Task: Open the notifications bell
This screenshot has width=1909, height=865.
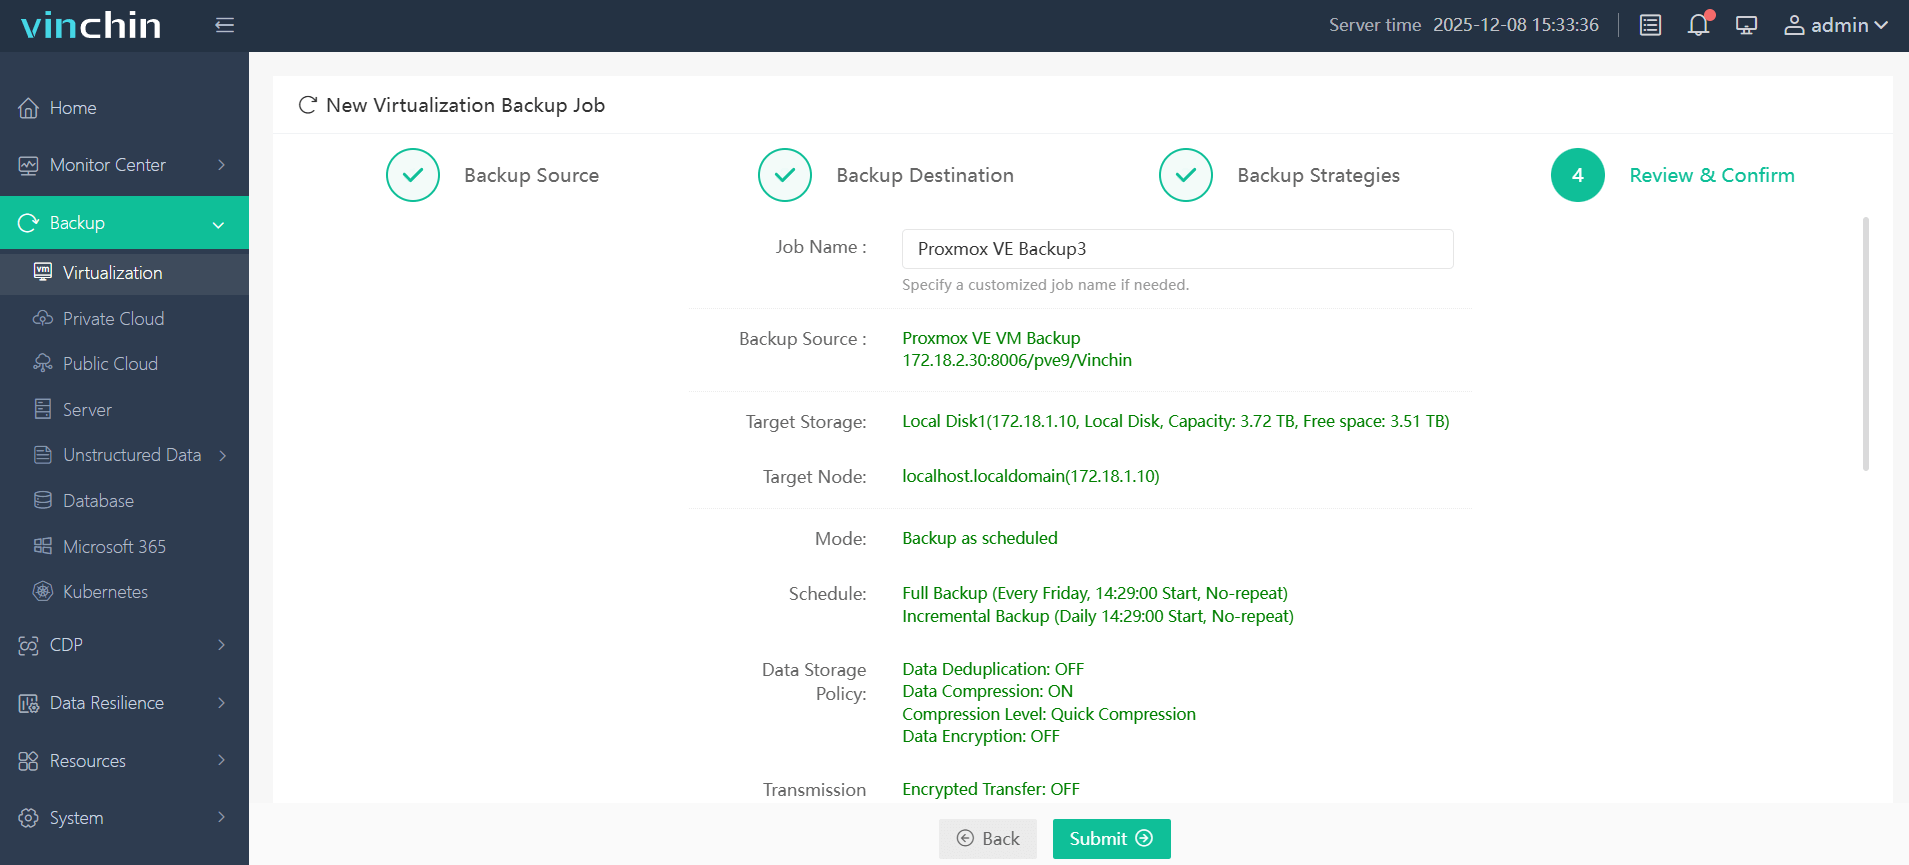Action: [x=1698, y=25]
